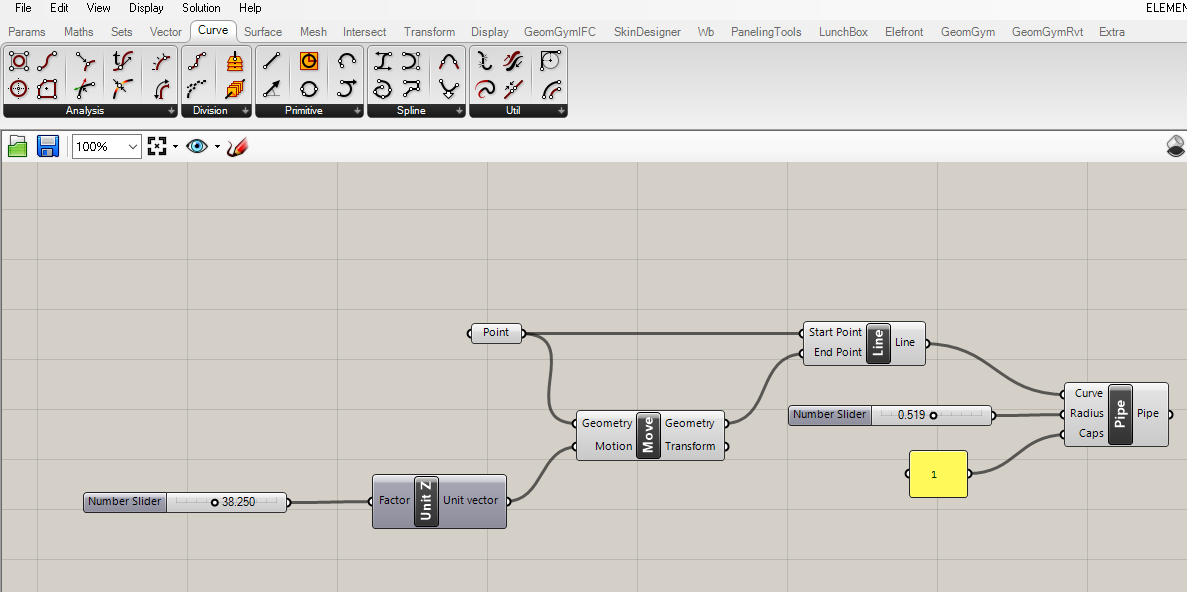Save the document with the blue disk icon
This screenshot has height=592, width=1187.
pyautogui.click(x=47, y=147)
